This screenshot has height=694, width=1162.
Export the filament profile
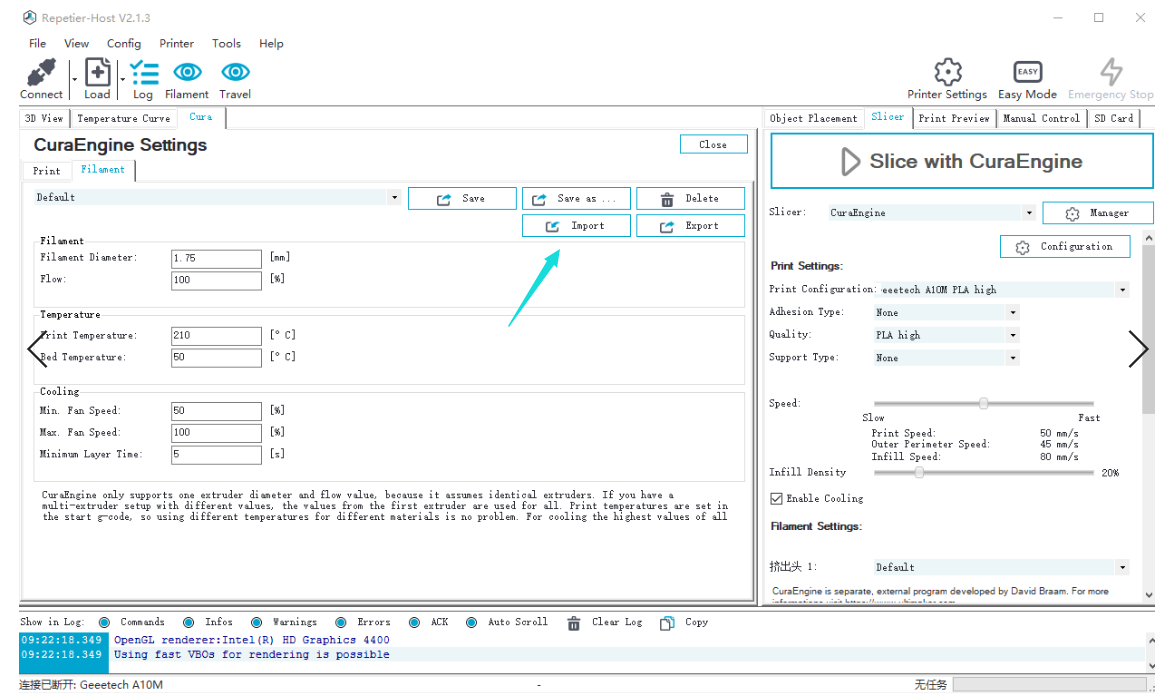click(x=690, y=225)
